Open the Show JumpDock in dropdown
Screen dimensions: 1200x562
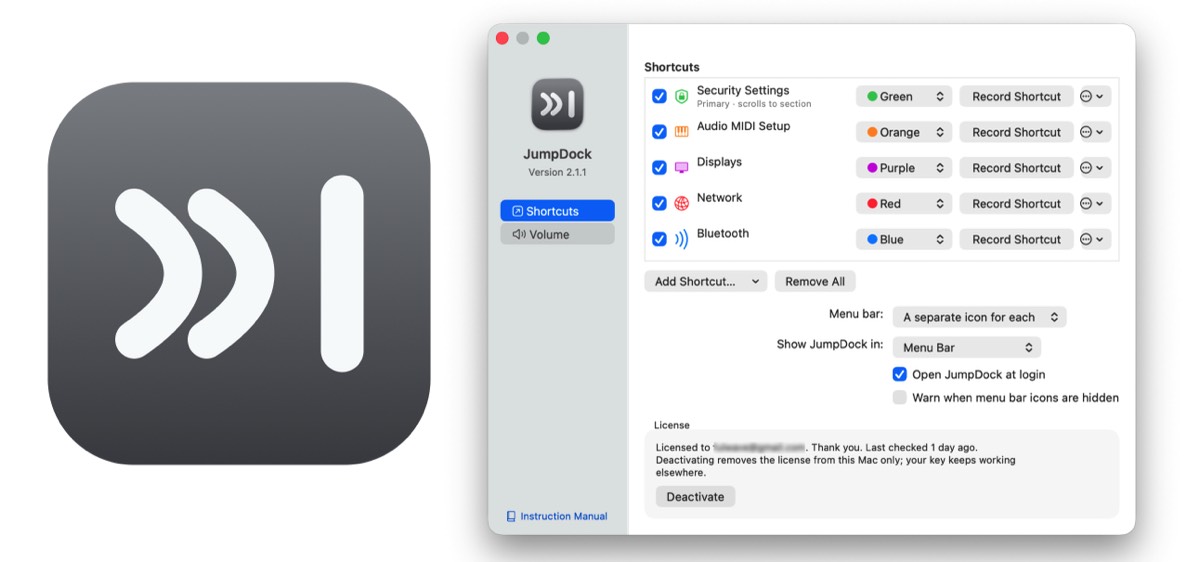point(967,347)
